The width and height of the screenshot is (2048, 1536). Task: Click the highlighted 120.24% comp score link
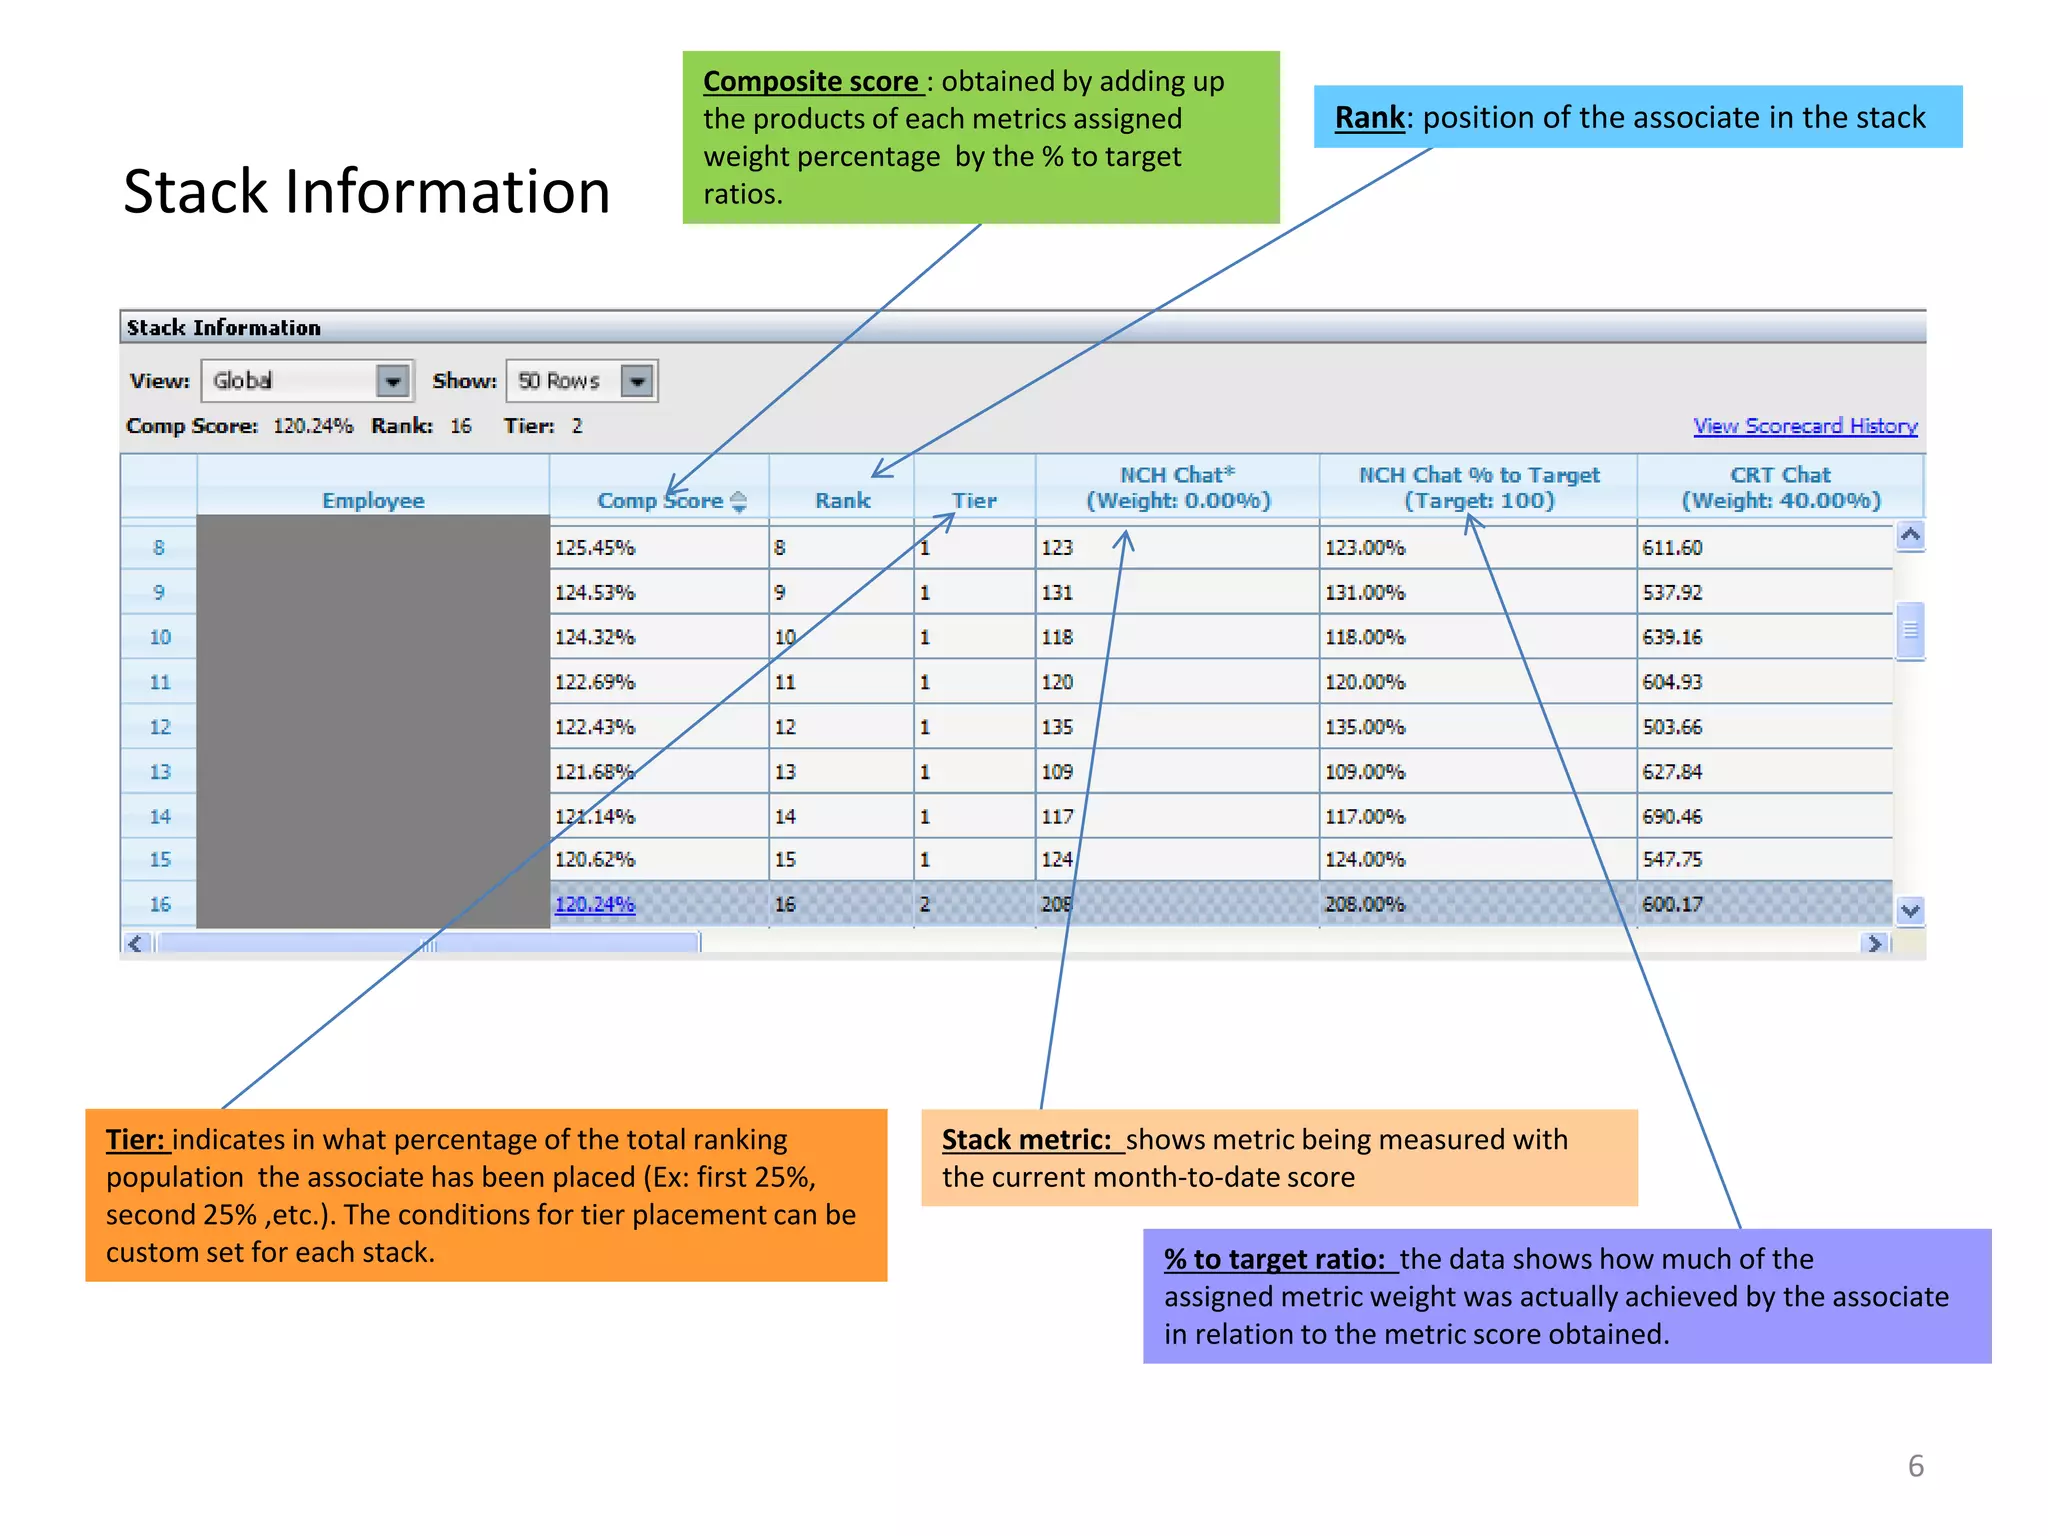pos(595,904)
